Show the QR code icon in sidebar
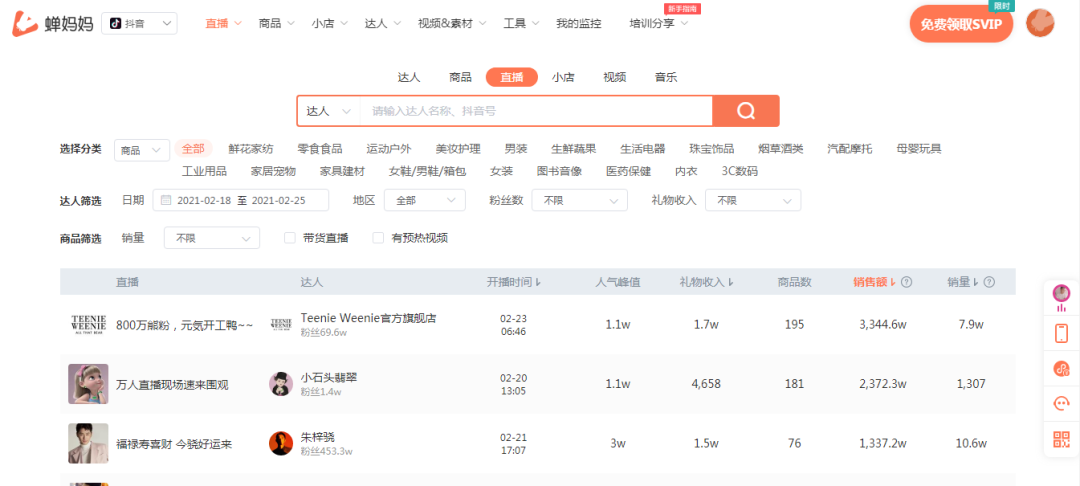The image size is (1080, 486). click(x=1061, y=439)
